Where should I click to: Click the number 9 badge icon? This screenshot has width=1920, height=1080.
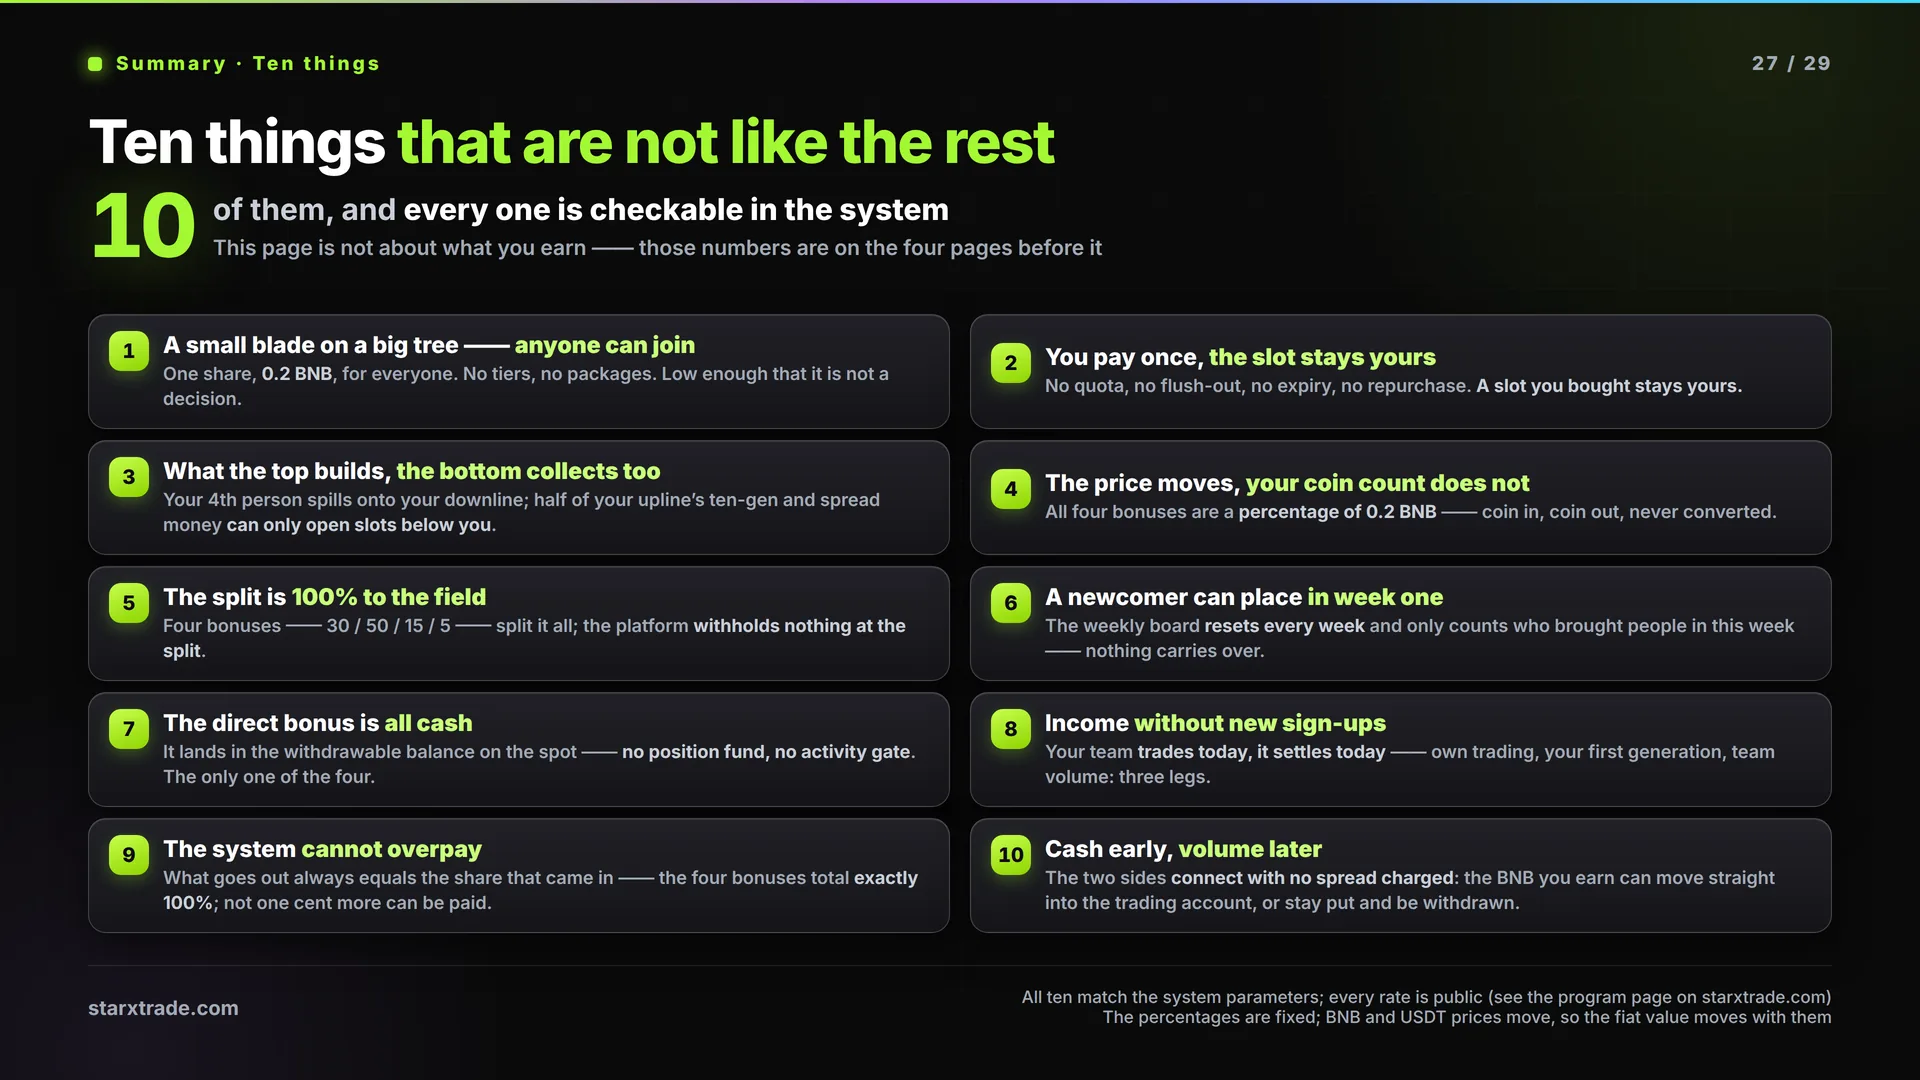click(129, 855)
